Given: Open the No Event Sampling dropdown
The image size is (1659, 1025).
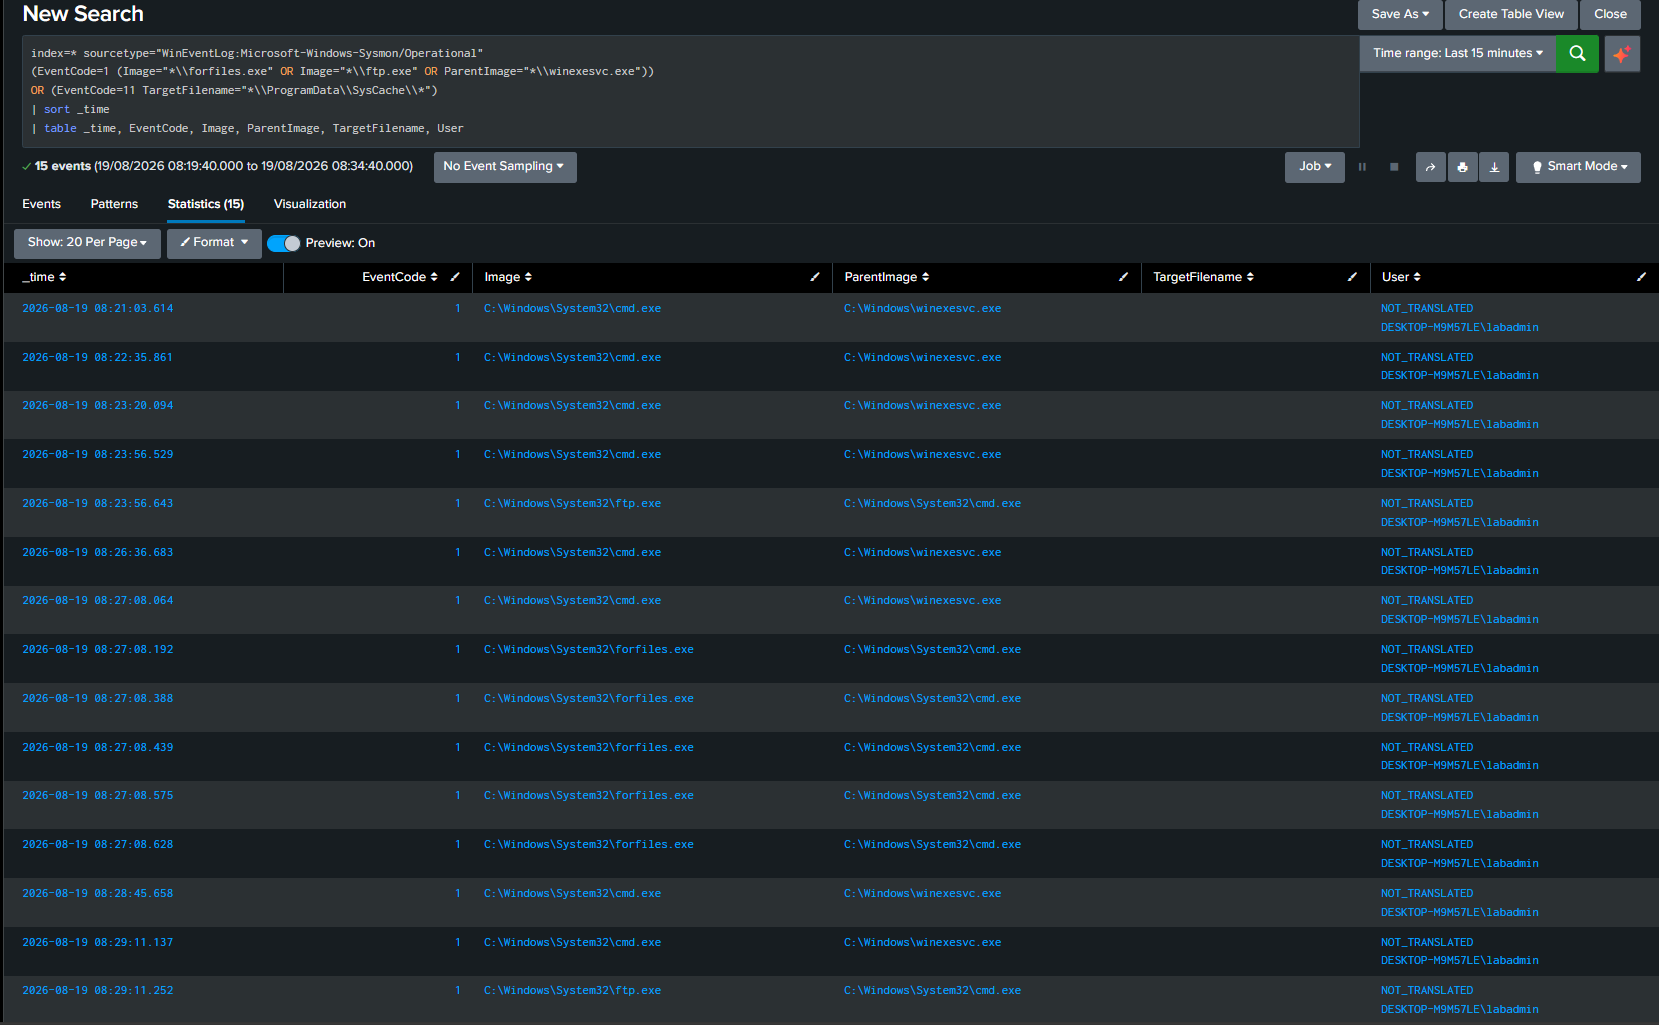Looking at the screenshot, I should coord(505,167).
